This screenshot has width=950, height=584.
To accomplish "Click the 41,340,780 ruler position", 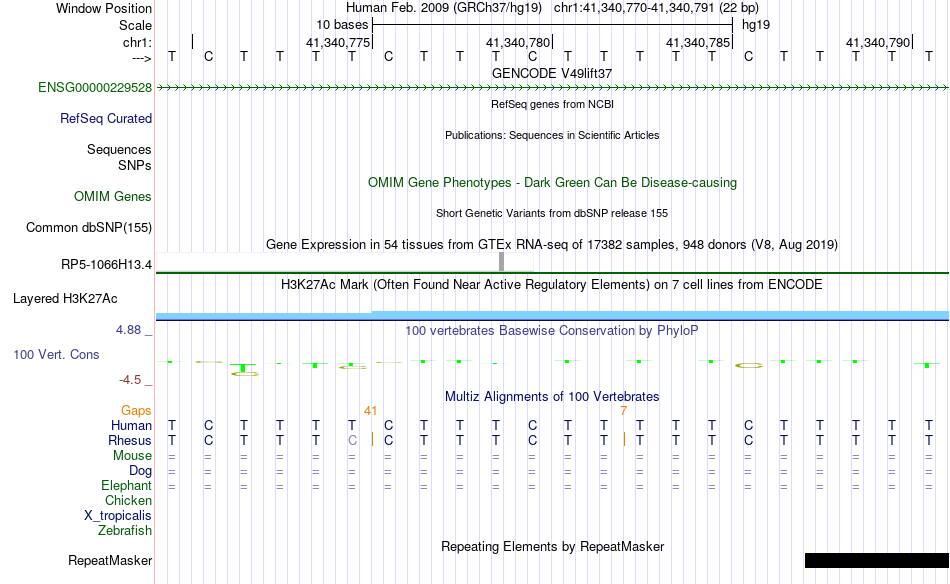I will [518, 42].
